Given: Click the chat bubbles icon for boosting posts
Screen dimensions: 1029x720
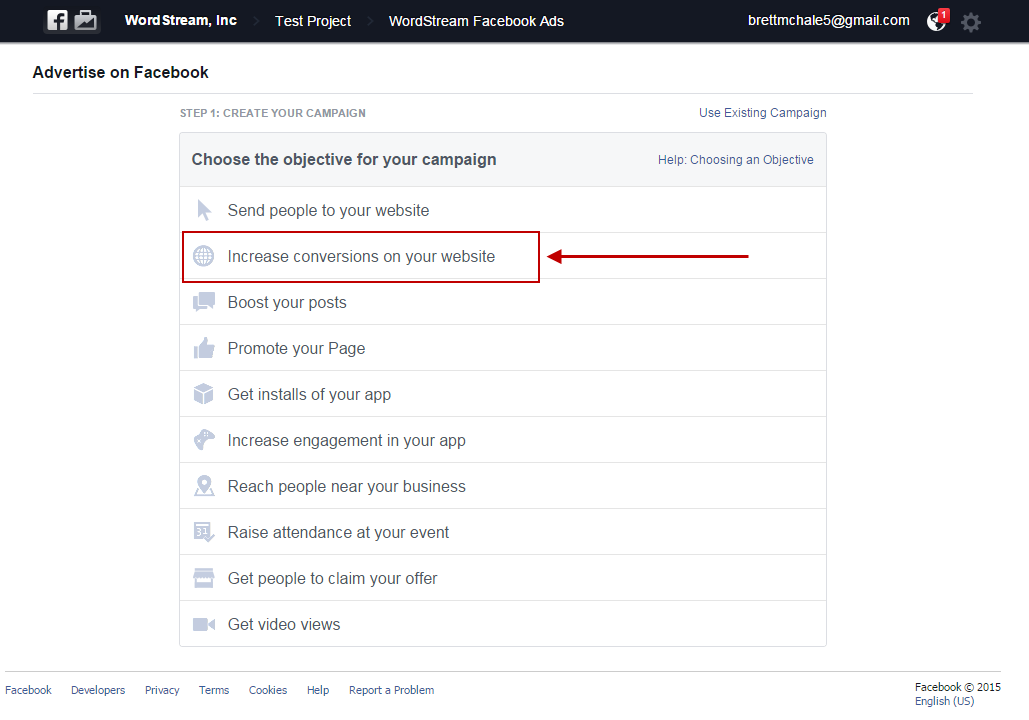Looking at the screenshot, I should (203, 302).
